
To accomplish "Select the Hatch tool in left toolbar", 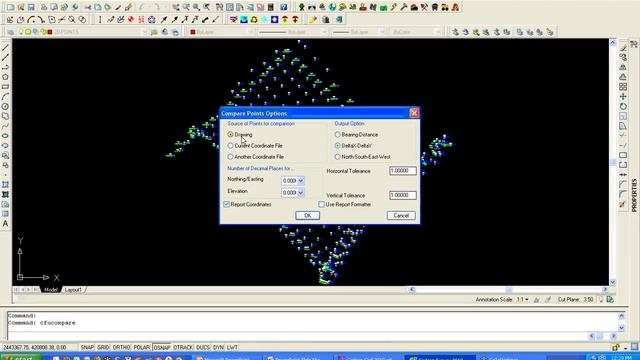I will [5, 184].
